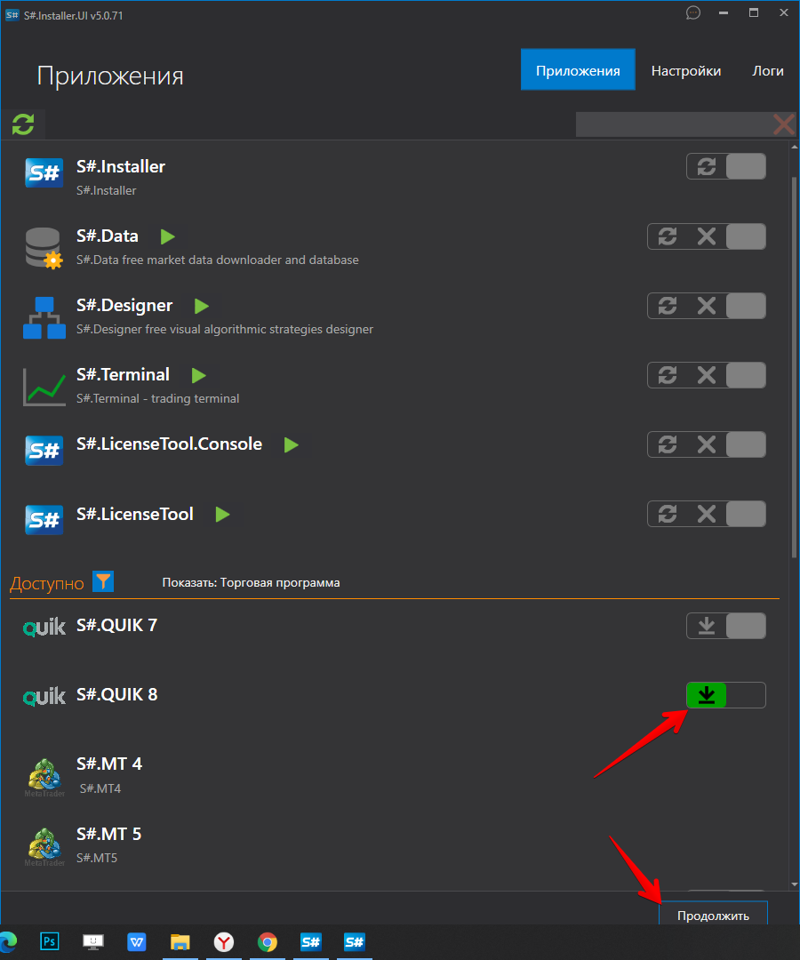Start S#.LicenseTool.Console with play arrow
Image resolution: width=800 pixels, height=960 pixels.
pos(291,444)
